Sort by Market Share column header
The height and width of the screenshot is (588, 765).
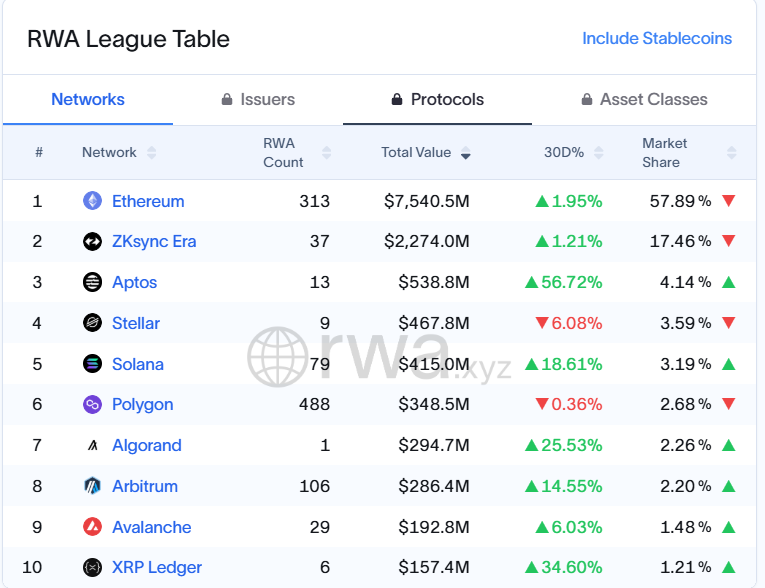tap(688, 153)
